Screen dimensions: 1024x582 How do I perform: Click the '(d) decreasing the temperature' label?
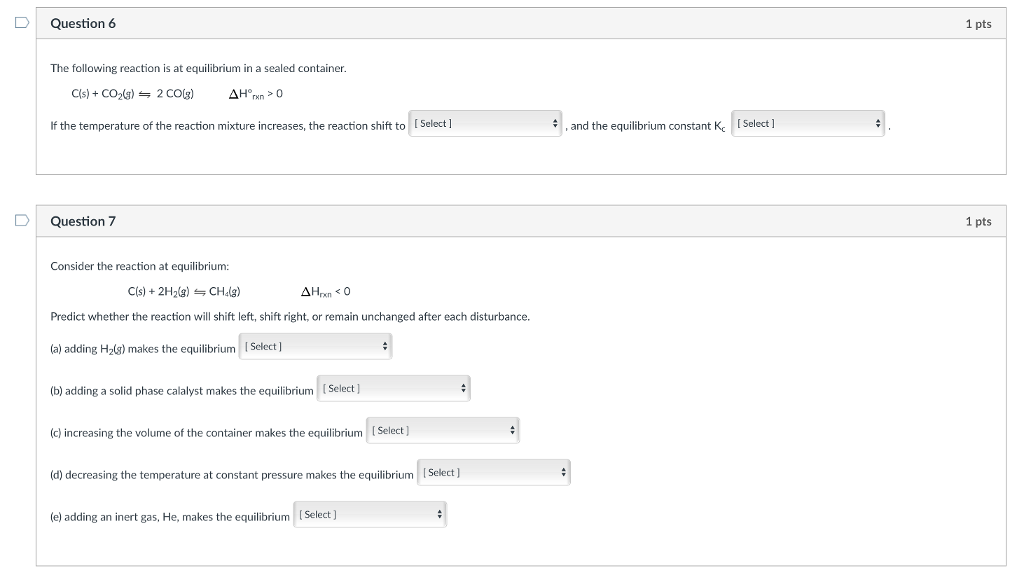(232, 475)
